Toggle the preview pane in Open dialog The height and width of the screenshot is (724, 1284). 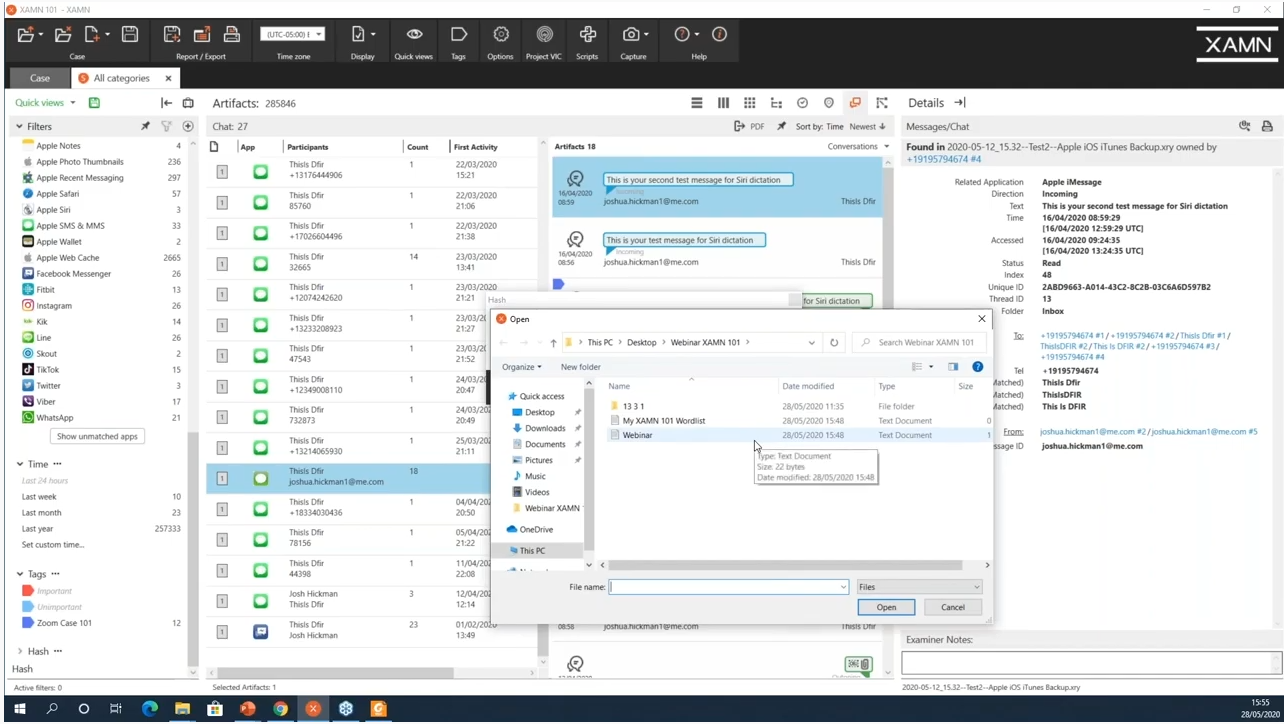click(953, 367)
